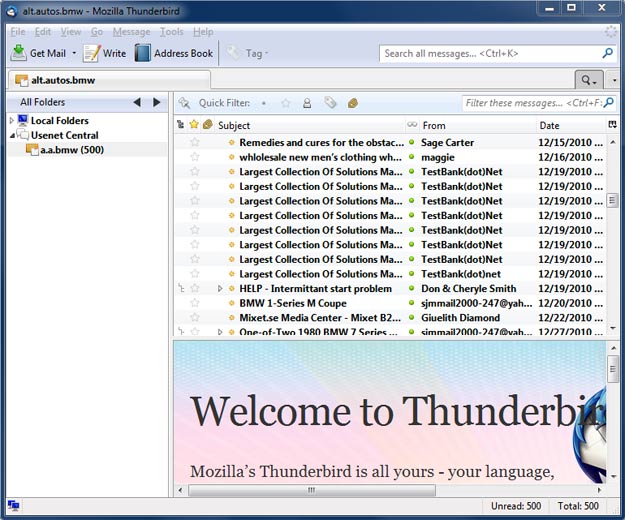Toggle the quick filter bar search button
This screenshot has height=520, width=625.
click(x=589, y=80)
